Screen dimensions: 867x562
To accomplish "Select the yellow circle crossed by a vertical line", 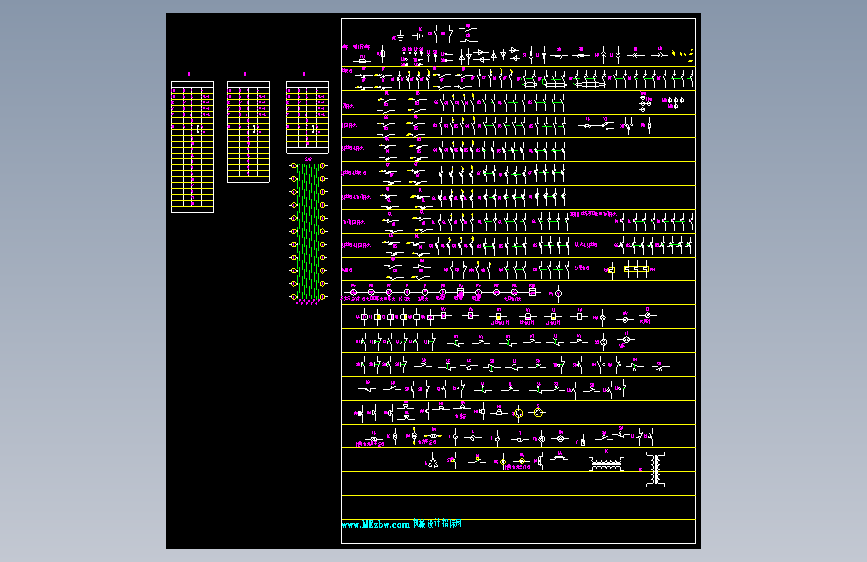I will coord(518,413).
